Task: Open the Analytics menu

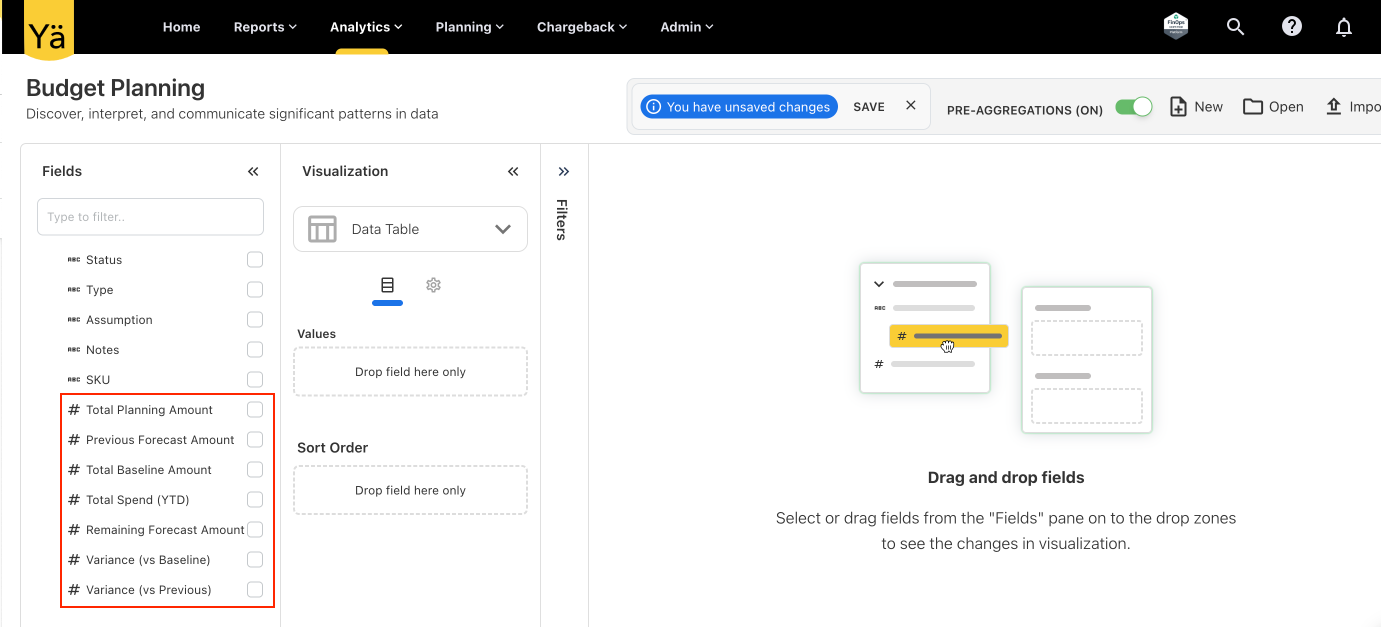Action: 366,27
